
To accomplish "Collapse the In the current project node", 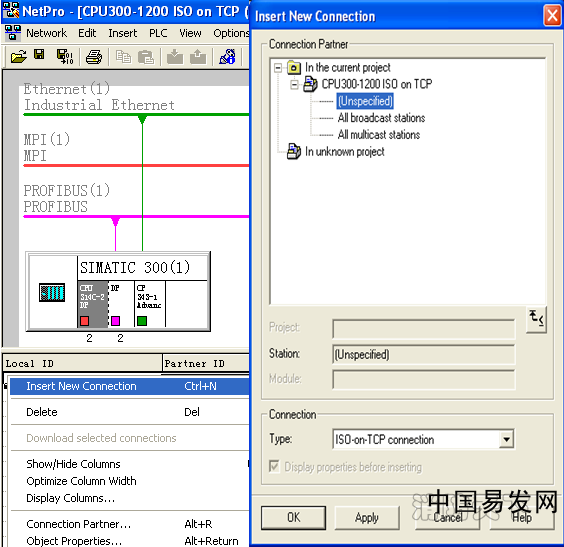I will tap(278, 68).
